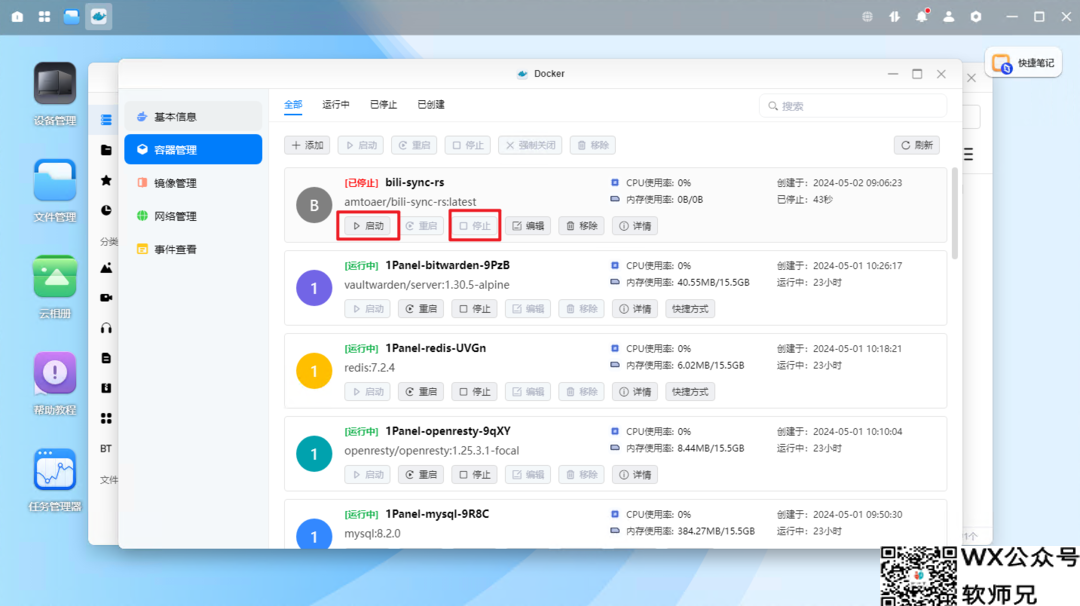Click 停止 for 1Panel-redis-UVGn
Viewport: 1080px width, 606px height.
[475, 392]
